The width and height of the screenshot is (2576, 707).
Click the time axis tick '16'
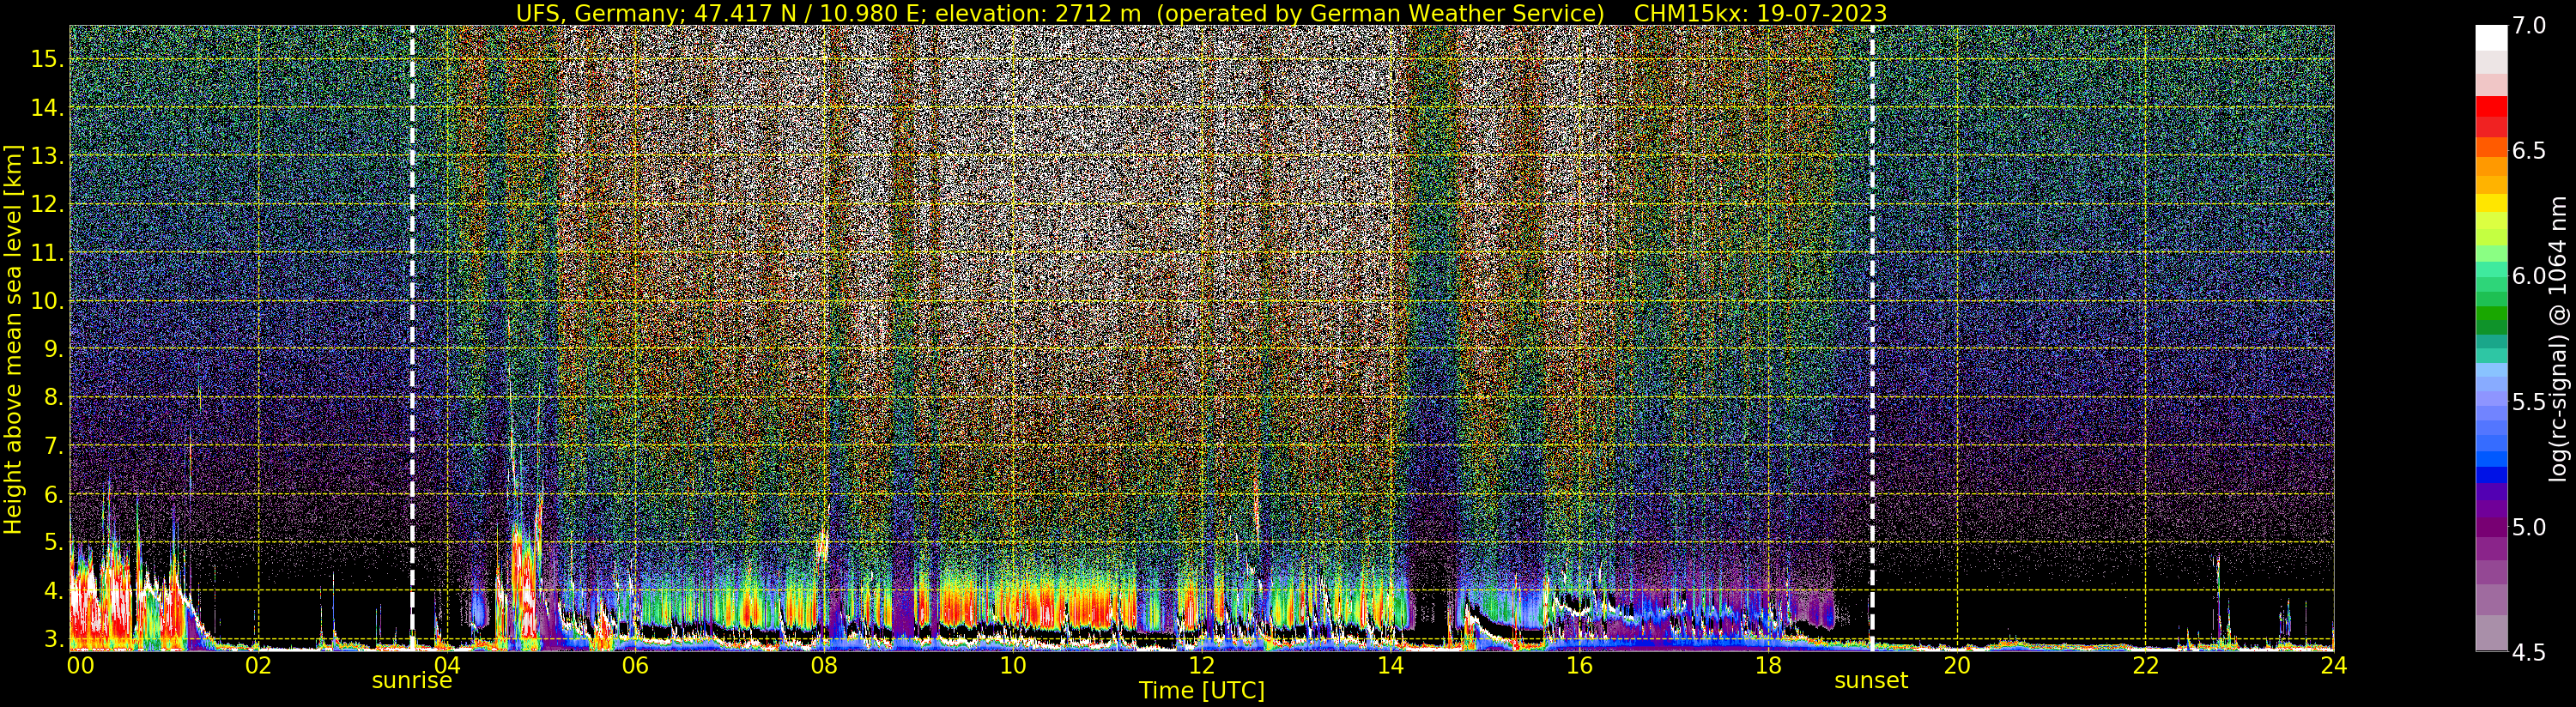click(1579, 665)
